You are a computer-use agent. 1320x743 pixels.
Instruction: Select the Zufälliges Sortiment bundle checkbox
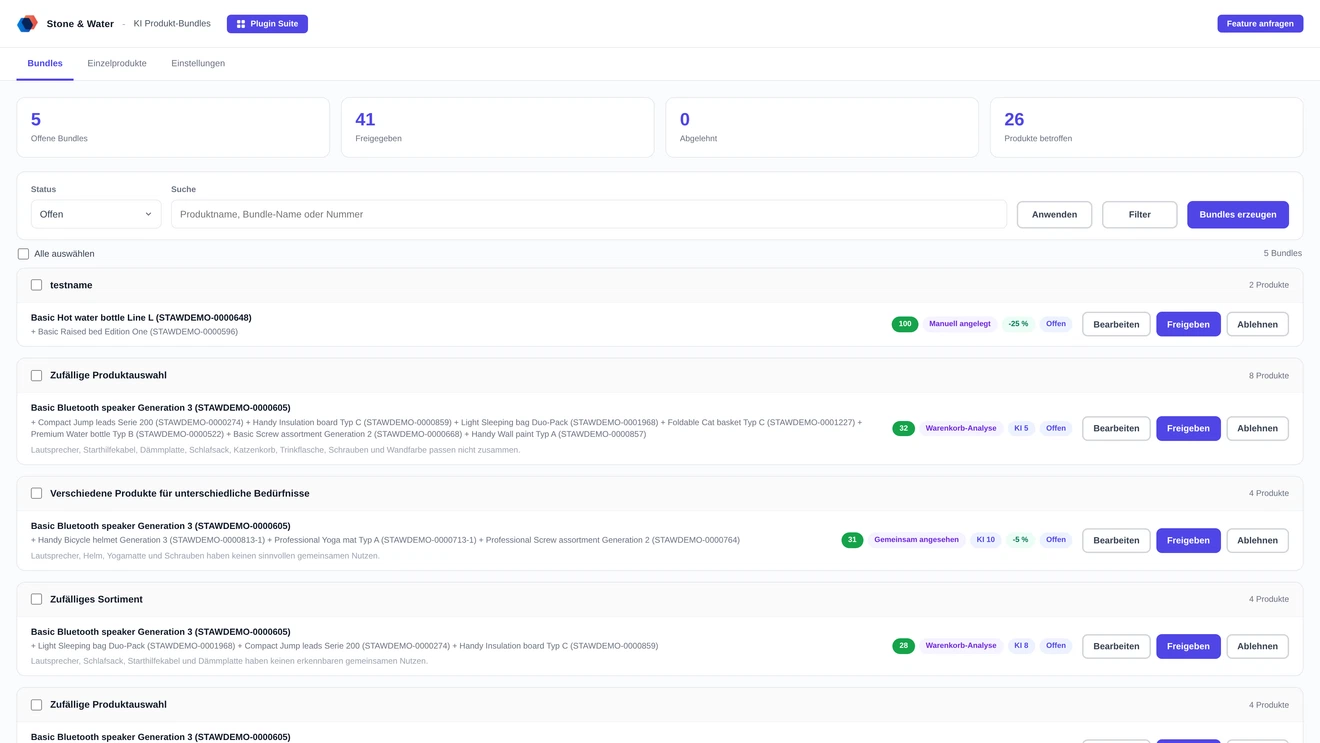[36, 599]
